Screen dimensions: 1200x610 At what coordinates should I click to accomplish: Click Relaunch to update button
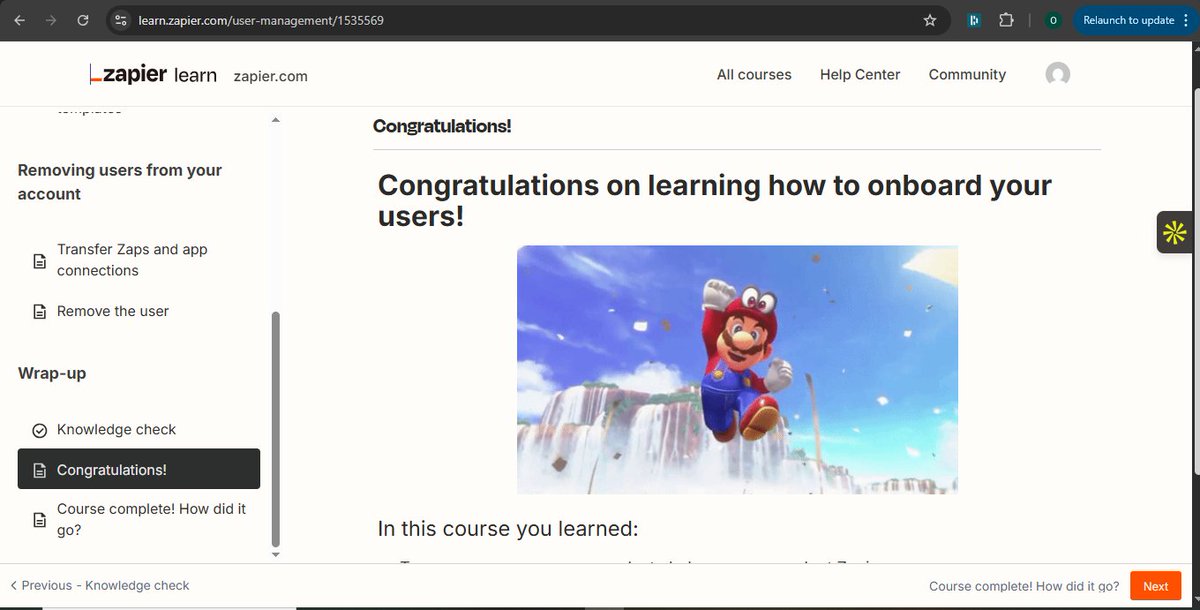click(x=1129, y=20)
